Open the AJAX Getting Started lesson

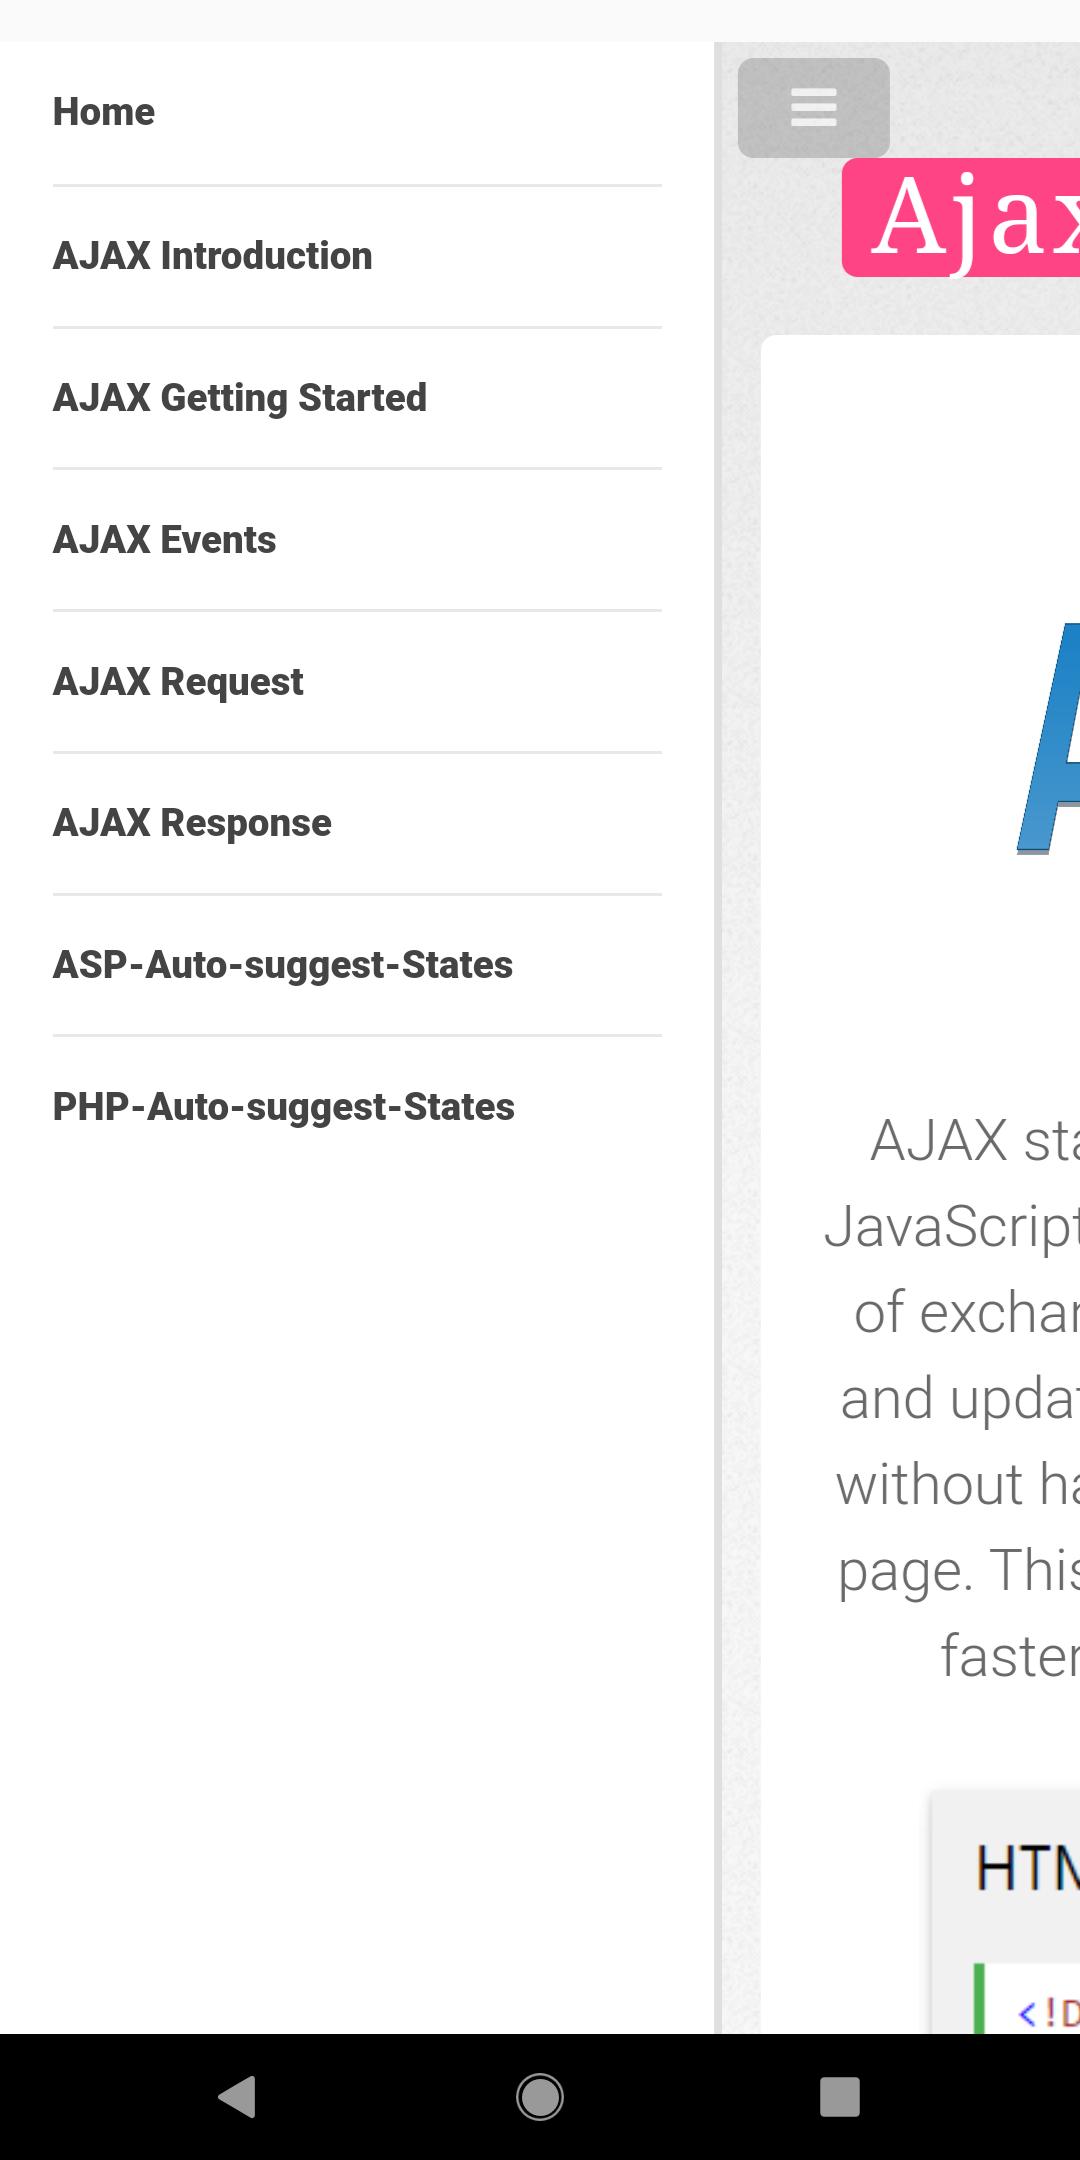(357, 398)
